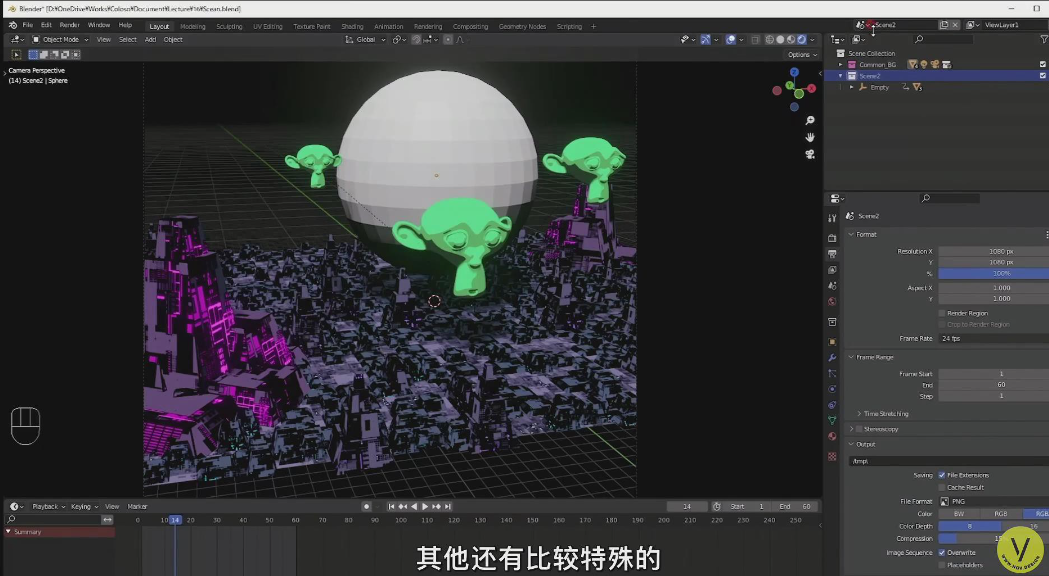This screenshot has width=1049, height=576.
Task: Open the Physics properties tab
Action: coord(832,389)
